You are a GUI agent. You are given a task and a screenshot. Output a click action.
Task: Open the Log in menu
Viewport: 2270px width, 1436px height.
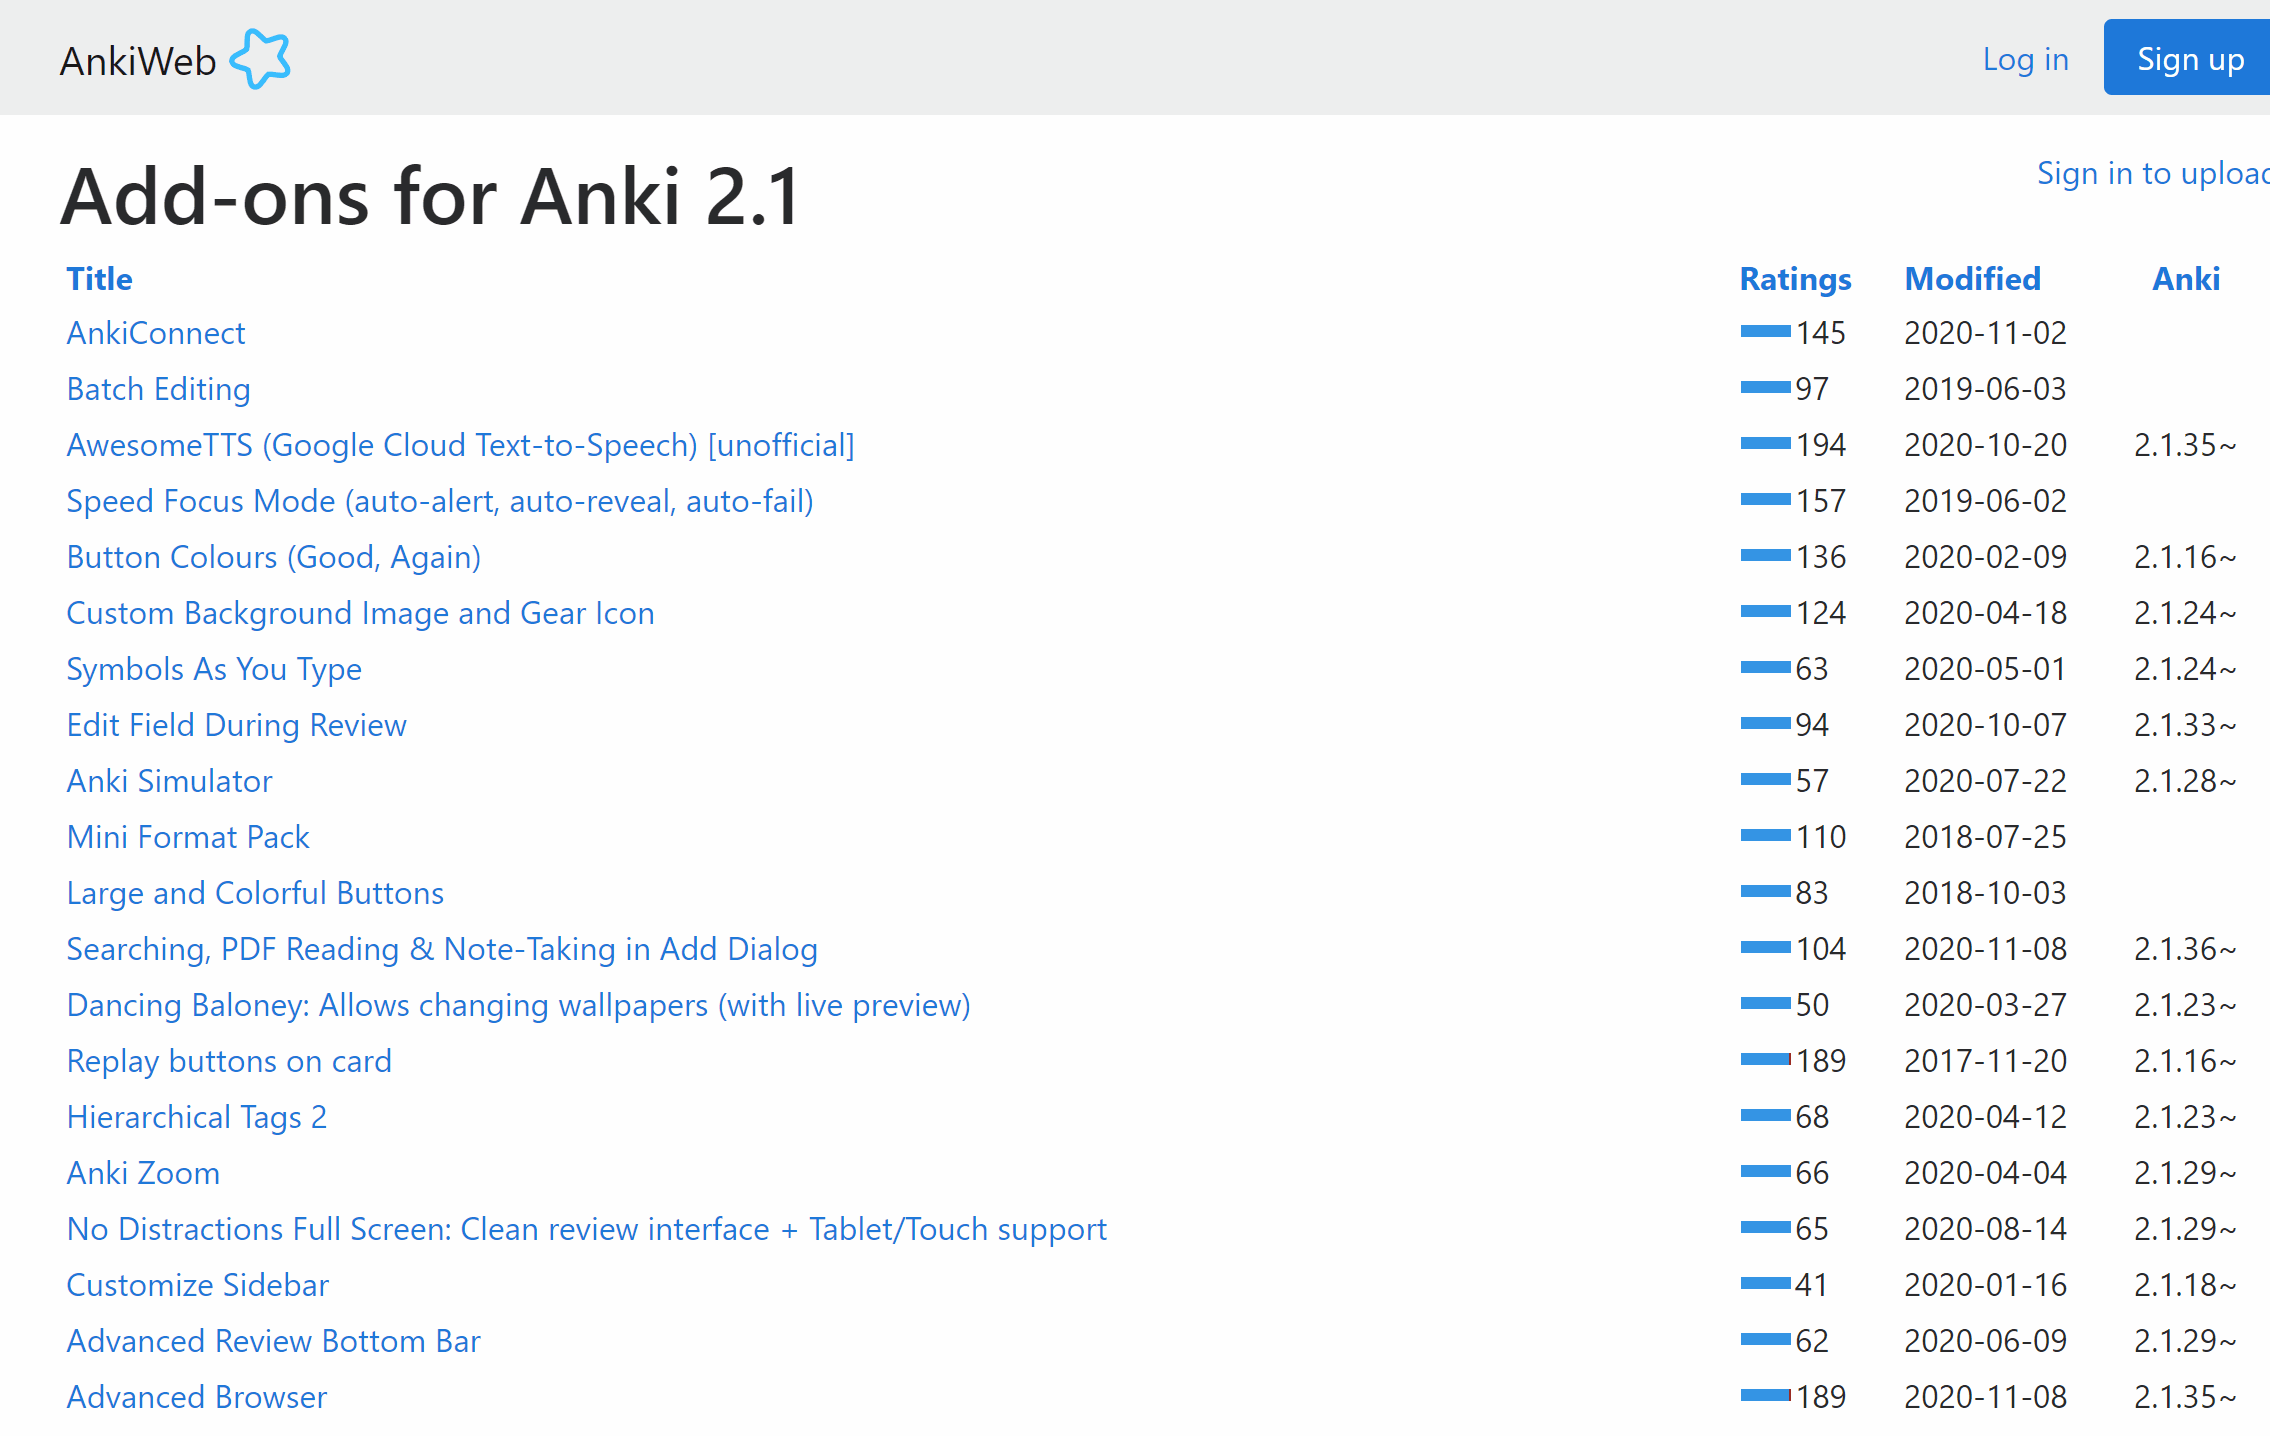pos(2025,60)
